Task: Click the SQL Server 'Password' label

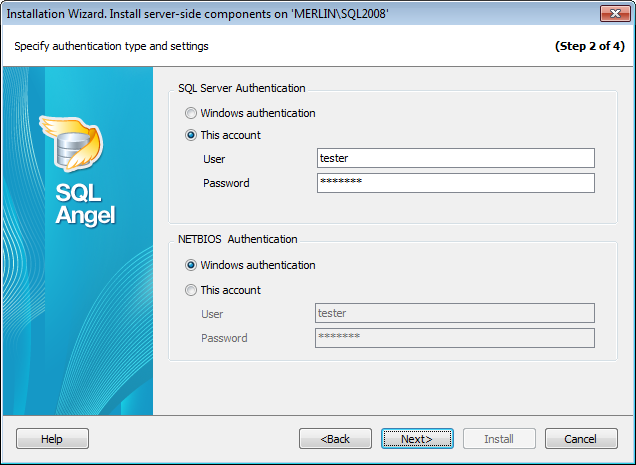Action: click(x=226, y=183)
